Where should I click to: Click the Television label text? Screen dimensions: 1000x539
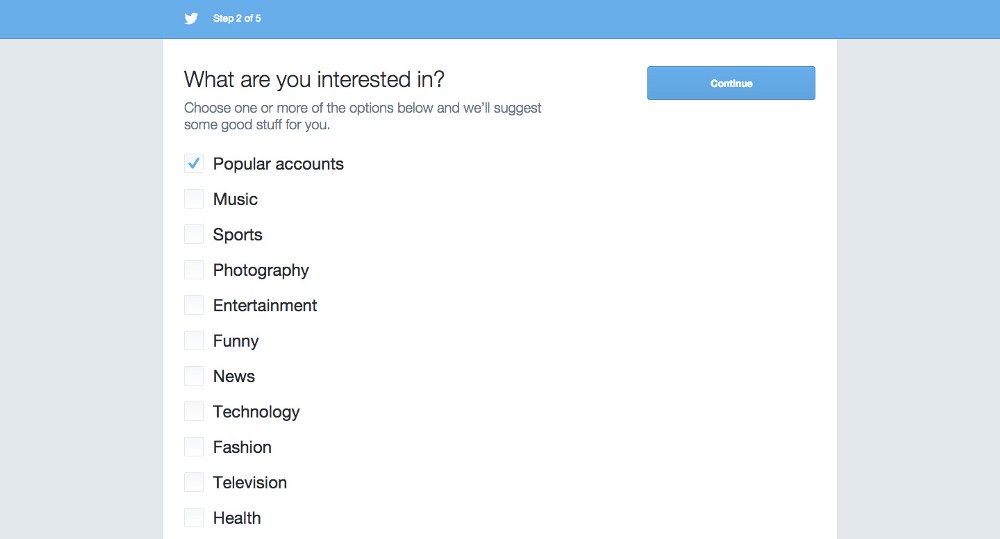(250, 482)
